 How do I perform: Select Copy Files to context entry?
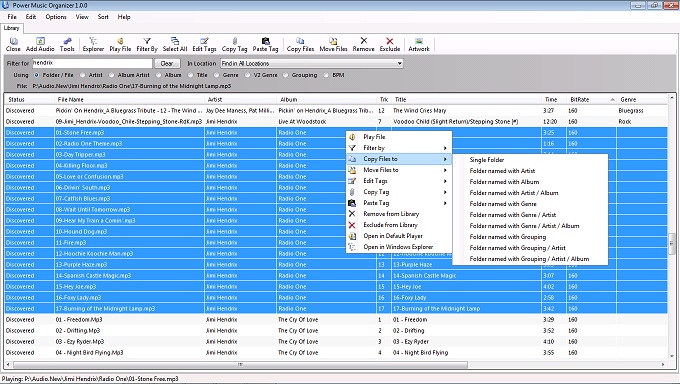click(x=399, y=159)
